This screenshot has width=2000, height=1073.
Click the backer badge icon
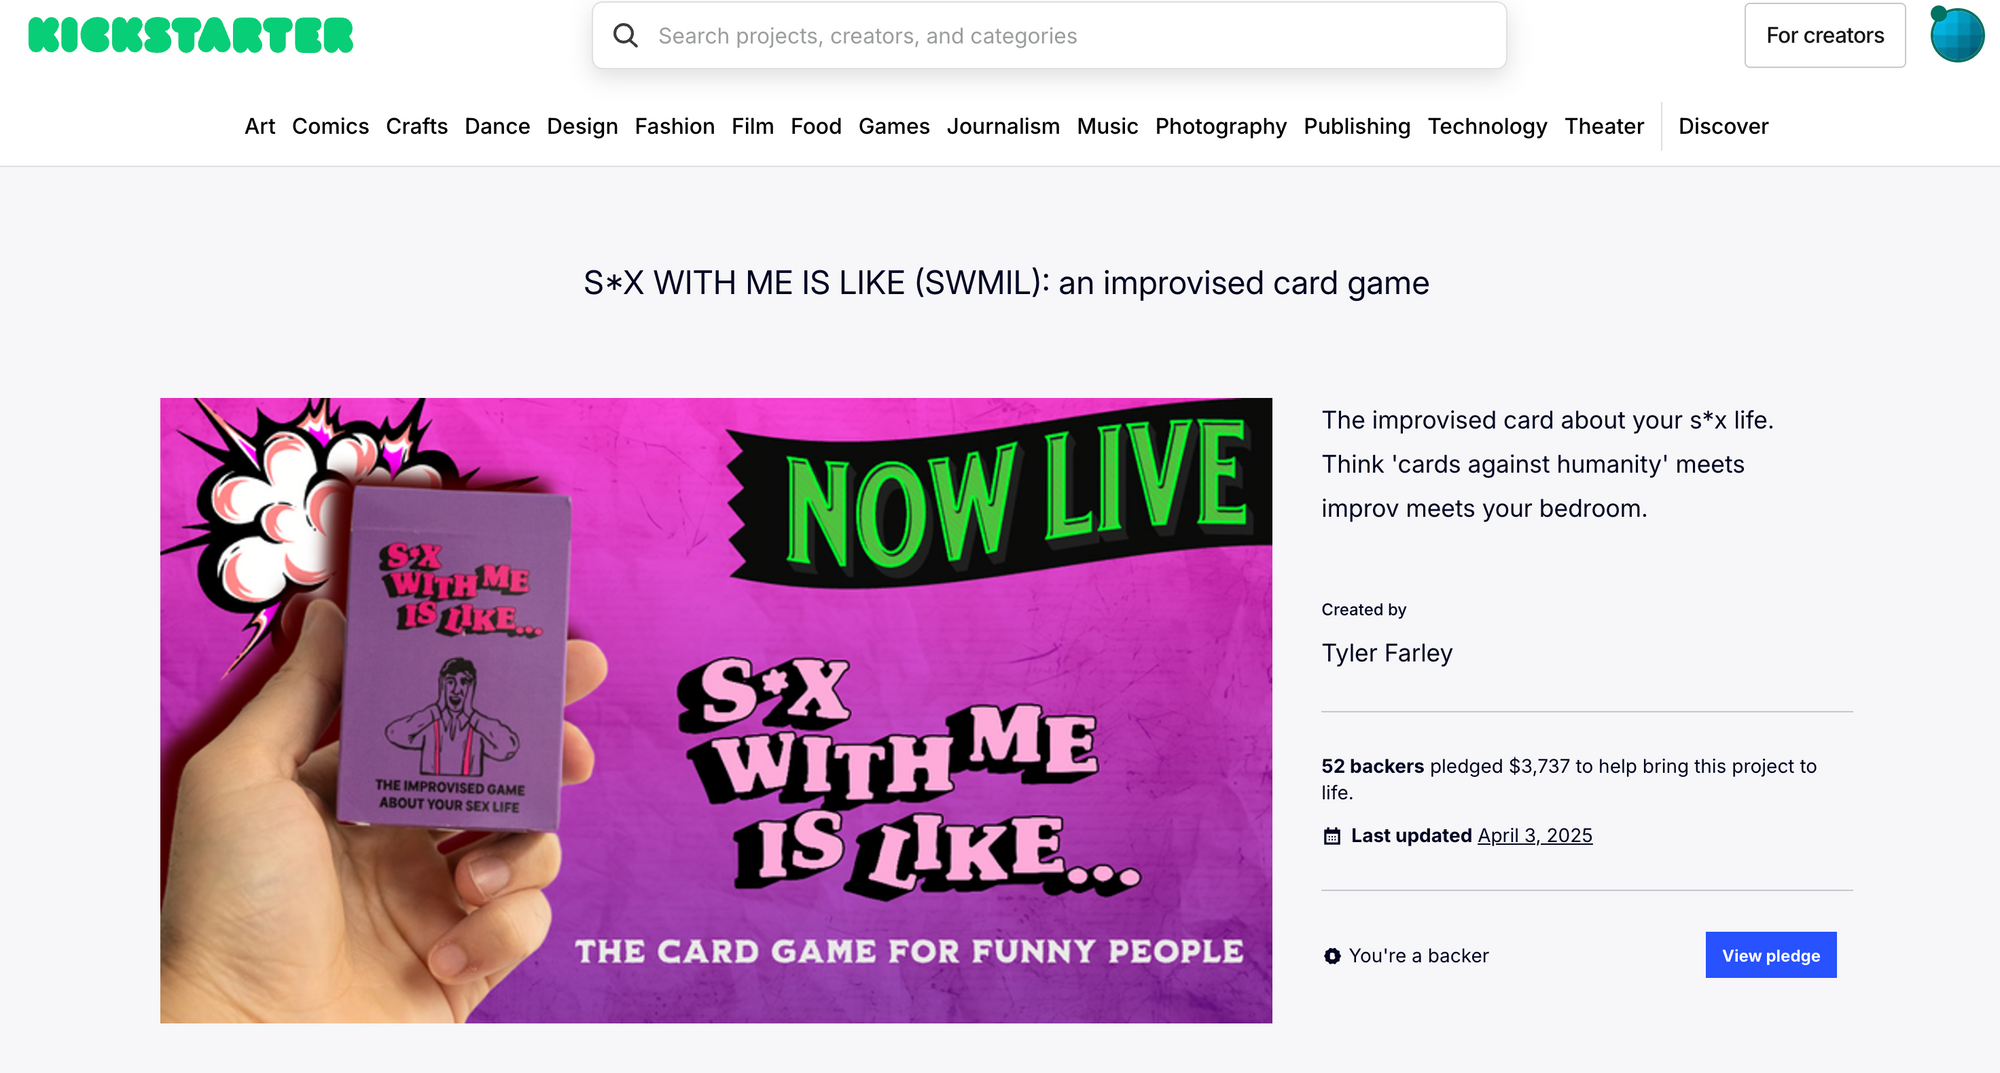point(1332,956)
